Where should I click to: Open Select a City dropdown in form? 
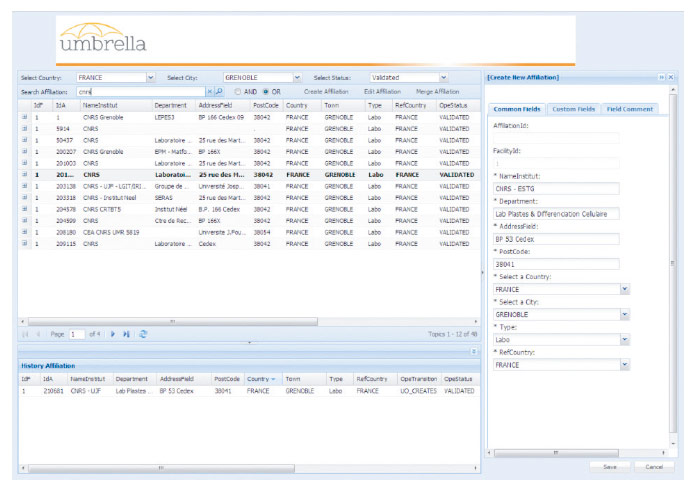click(625, 314)
